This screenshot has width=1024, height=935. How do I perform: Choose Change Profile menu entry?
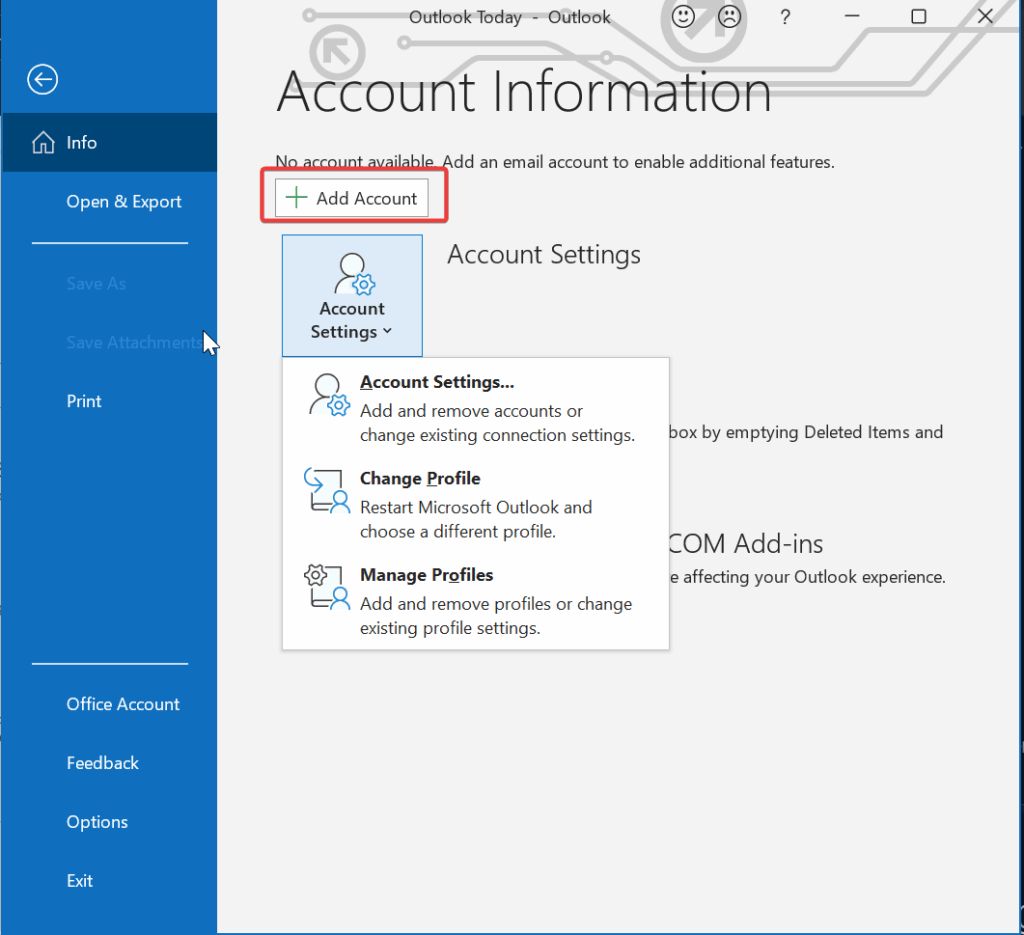[420, 479]
